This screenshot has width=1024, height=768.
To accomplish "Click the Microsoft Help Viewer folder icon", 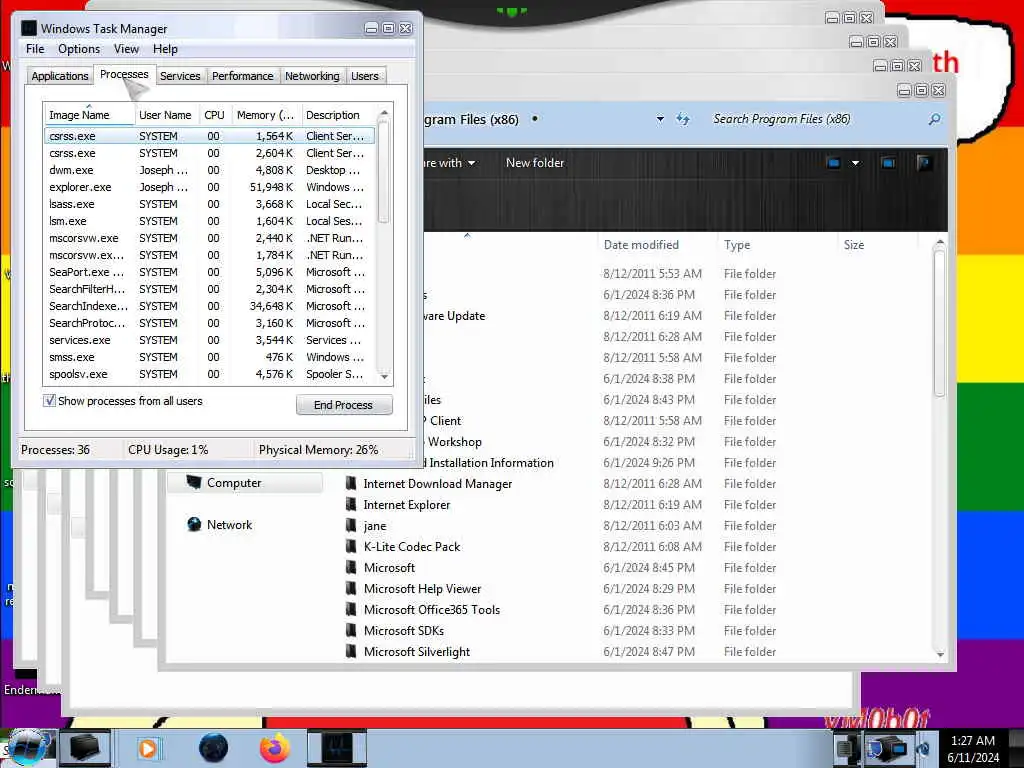I will [x=351, y=588].
